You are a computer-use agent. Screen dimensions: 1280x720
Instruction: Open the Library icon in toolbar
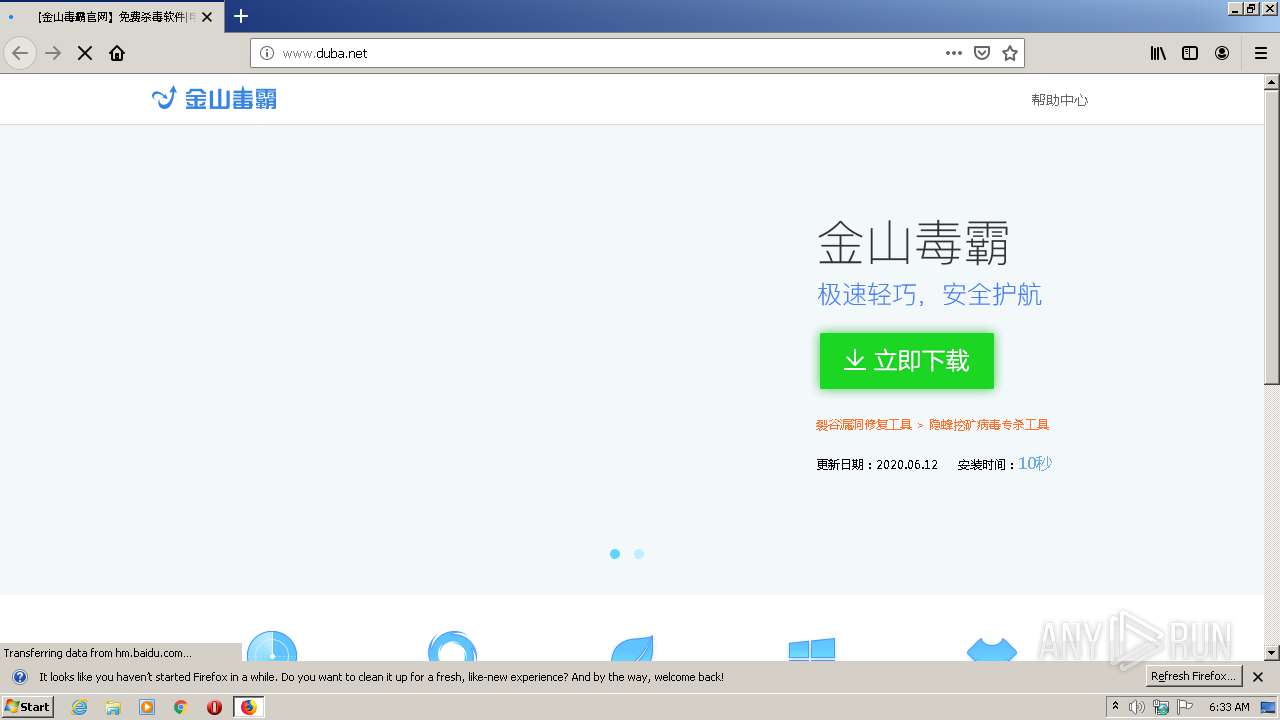(1158, 53)
